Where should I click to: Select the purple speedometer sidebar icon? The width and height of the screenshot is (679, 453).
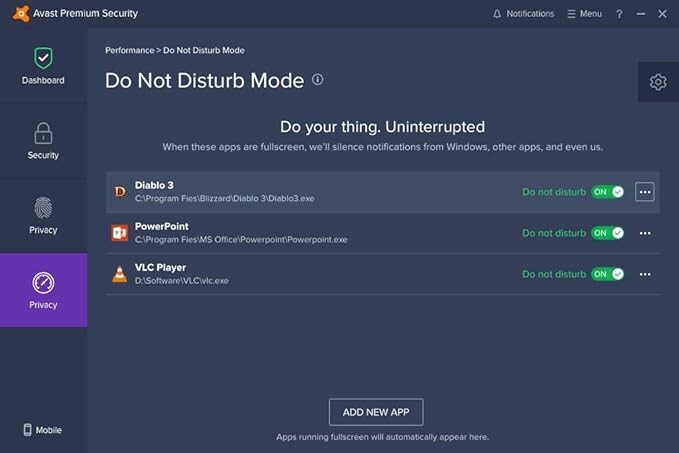[43, 283]
